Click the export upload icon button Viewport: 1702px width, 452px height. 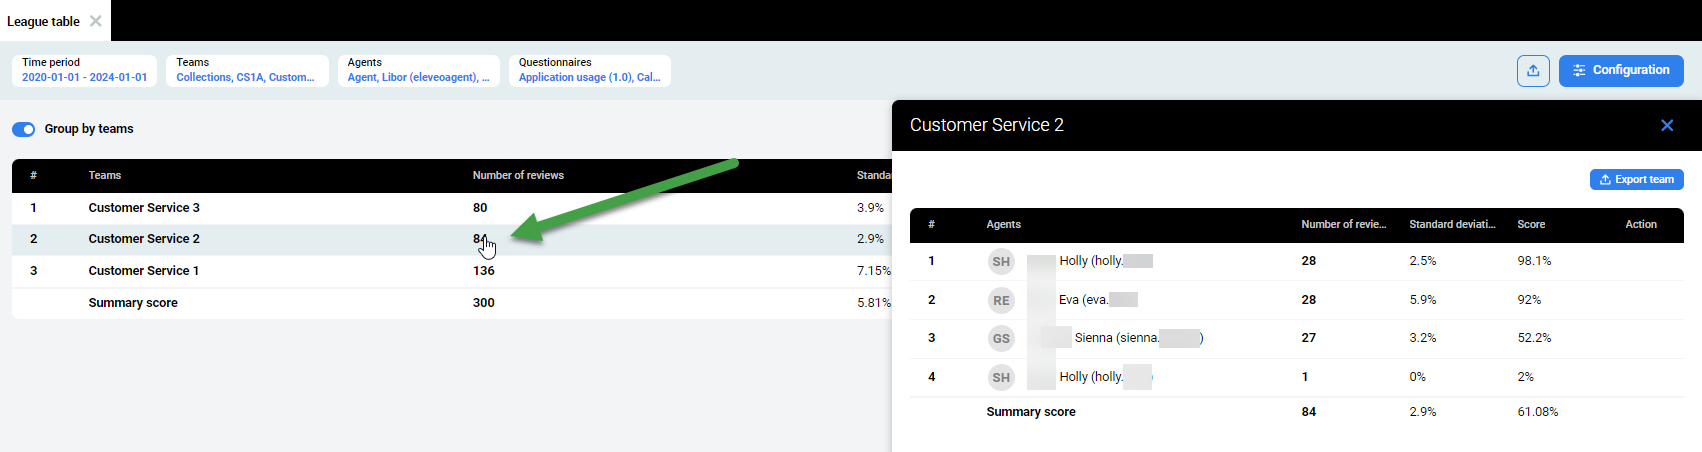tap(1533, 71)
